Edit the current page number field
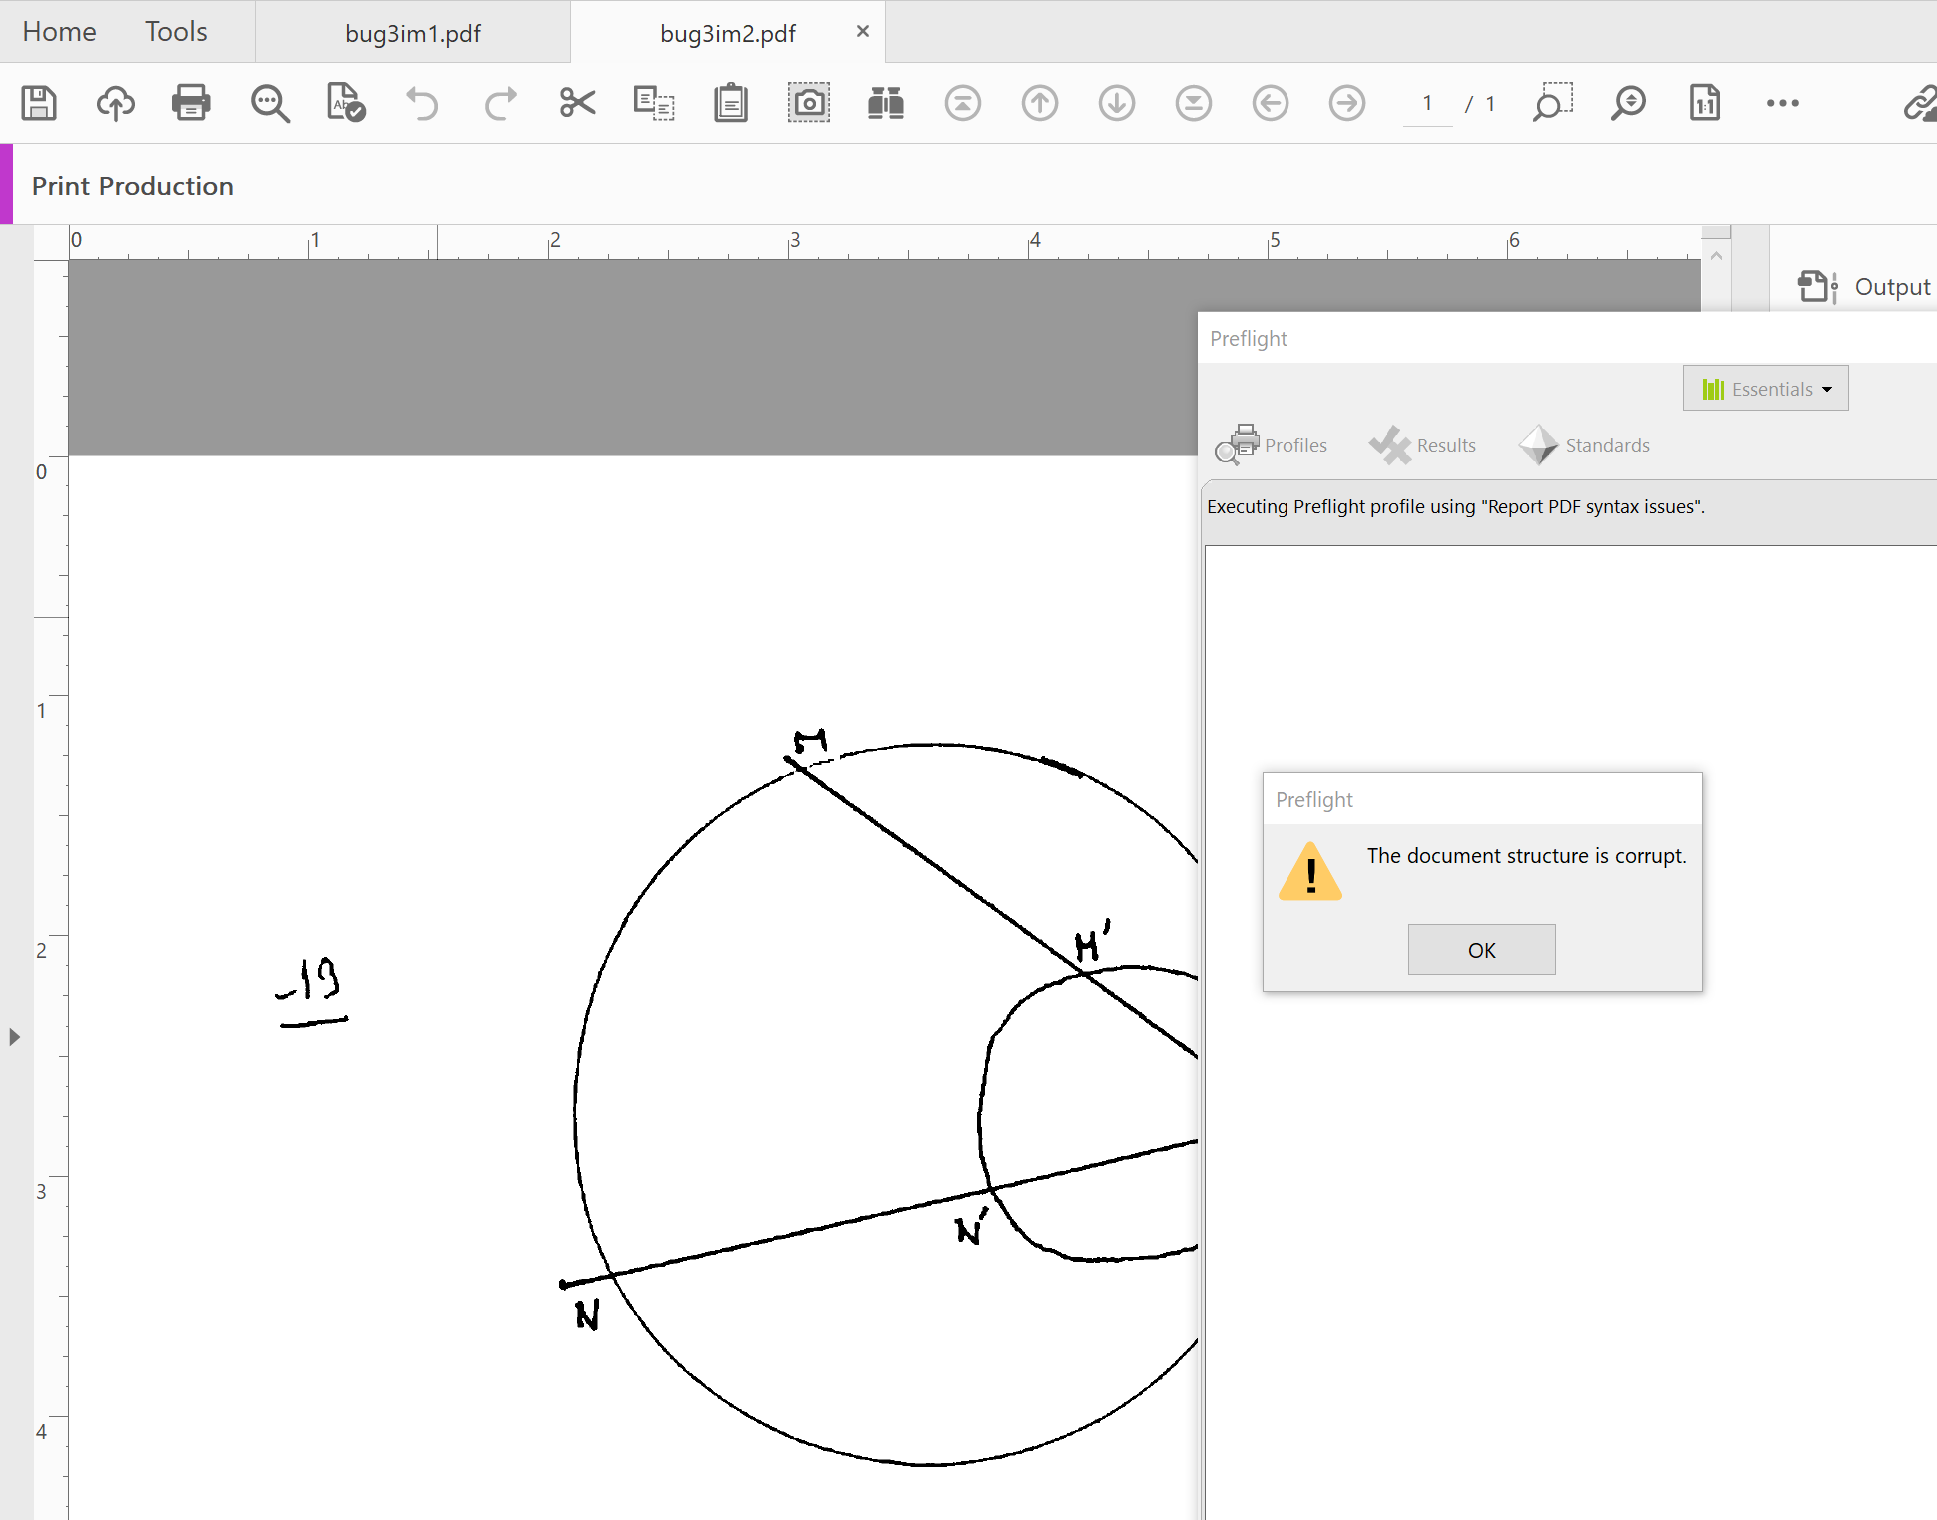Image resolution: width=1937 pixels, height=1520 pixels. click(1426, 103)
